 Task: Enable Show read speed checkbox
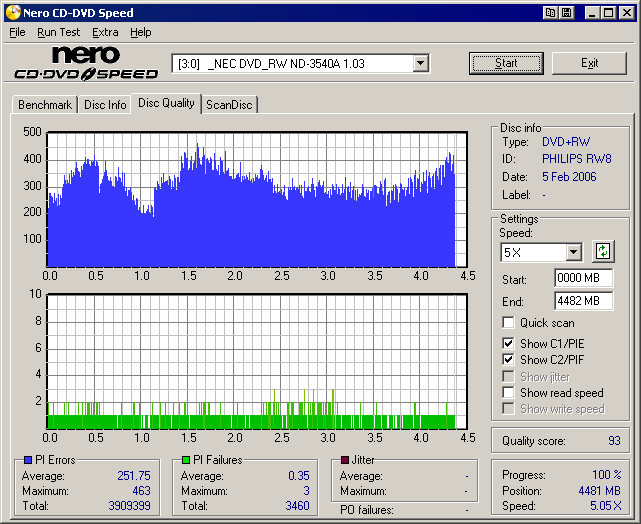(x=509, y=393)
